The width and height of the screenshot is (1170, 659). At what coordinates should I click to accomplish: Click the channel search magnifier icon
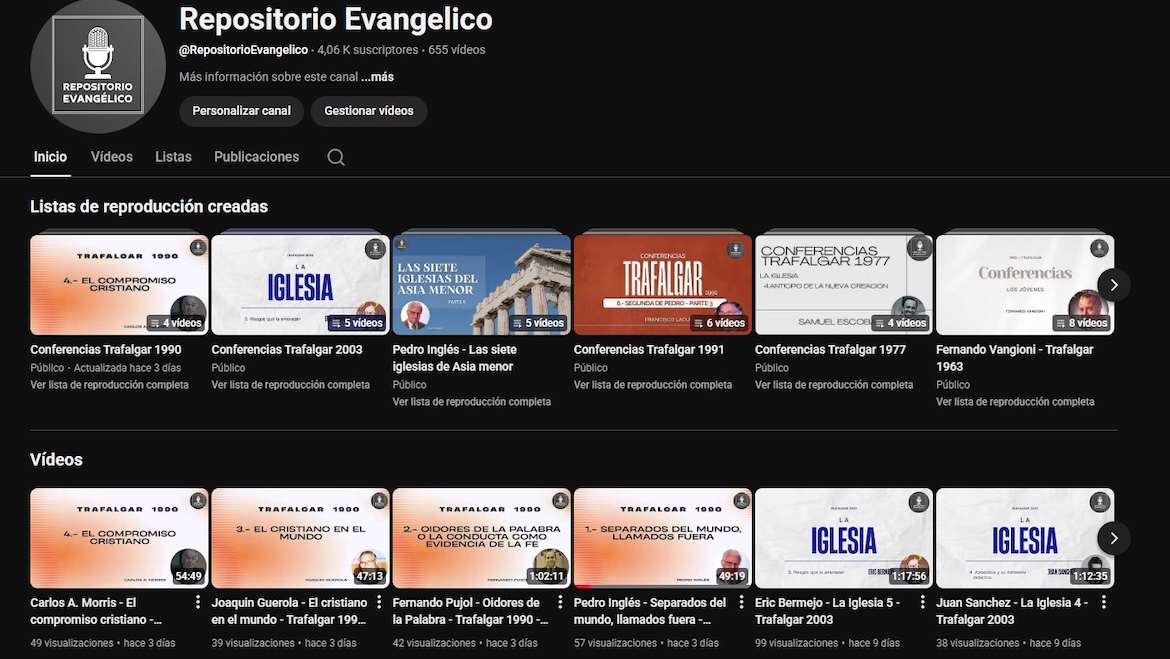click(x=336, y=157)
